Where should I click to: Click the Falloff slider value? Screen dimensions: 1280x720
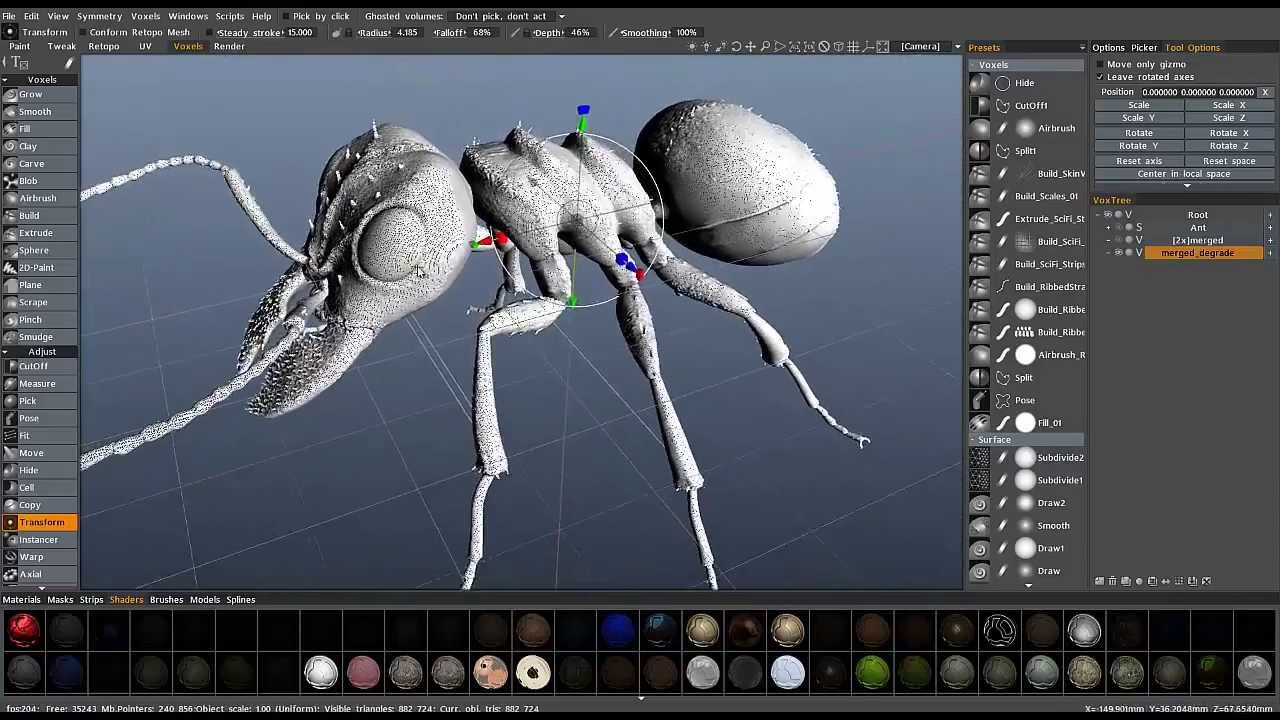click(481, 32)
